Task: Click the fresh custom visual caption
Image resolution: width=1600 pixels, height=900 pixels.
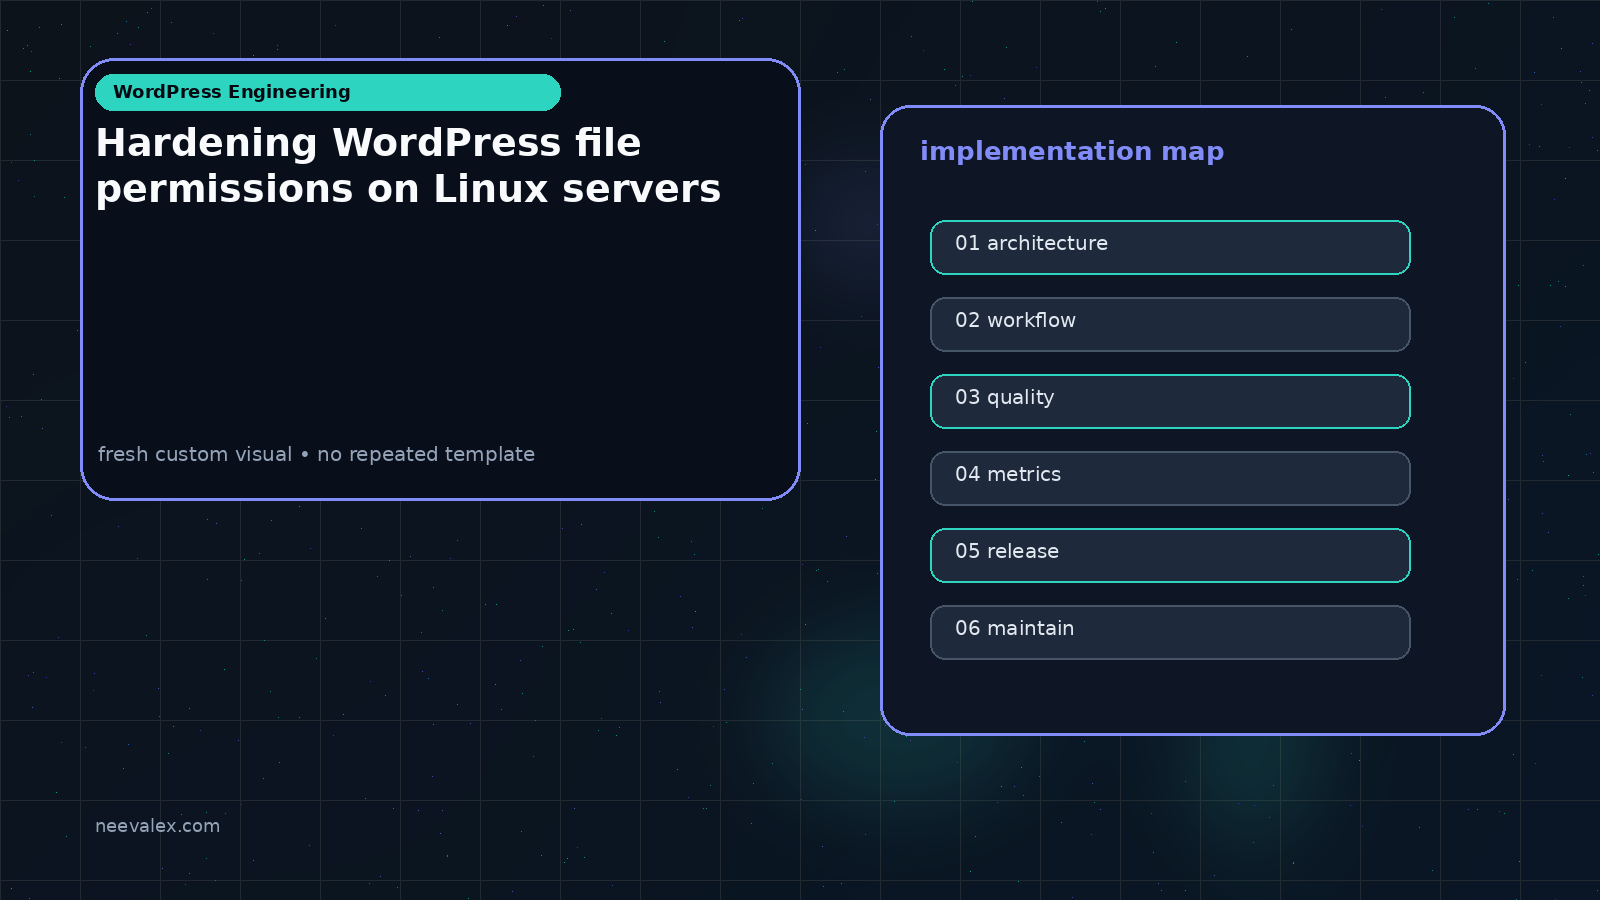Action: (x=316, y=454)
